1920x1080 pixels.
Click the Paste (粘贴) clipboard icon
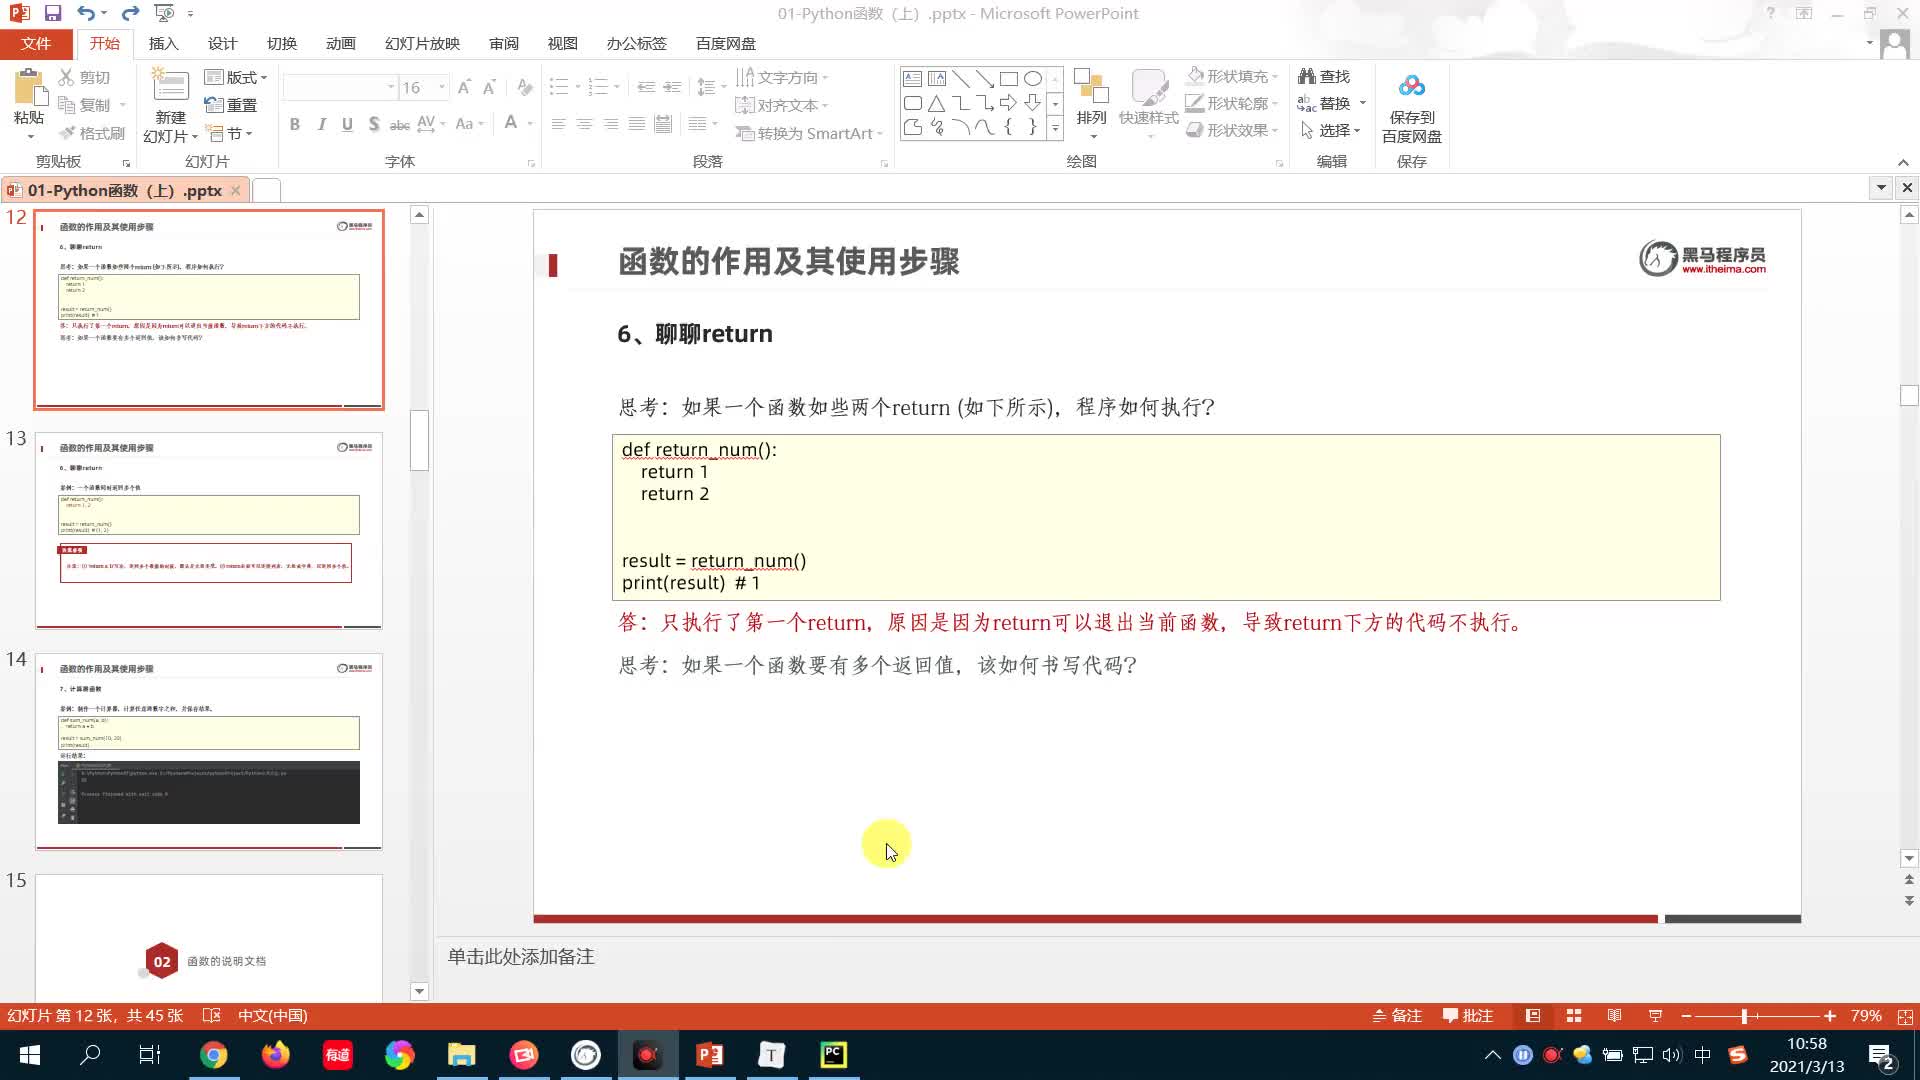(29, 88)
